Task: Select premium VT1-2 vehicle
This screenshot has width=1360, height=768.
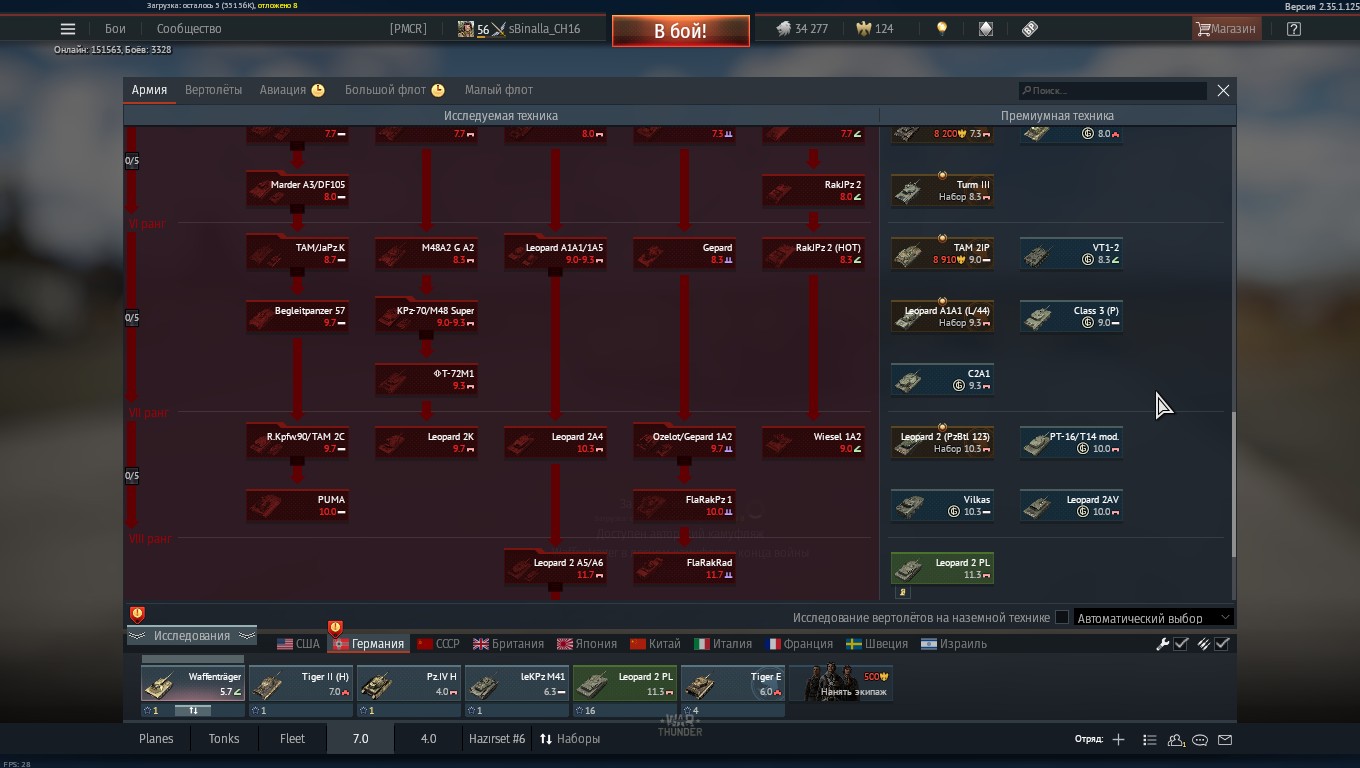Action: pos(1071,253)
